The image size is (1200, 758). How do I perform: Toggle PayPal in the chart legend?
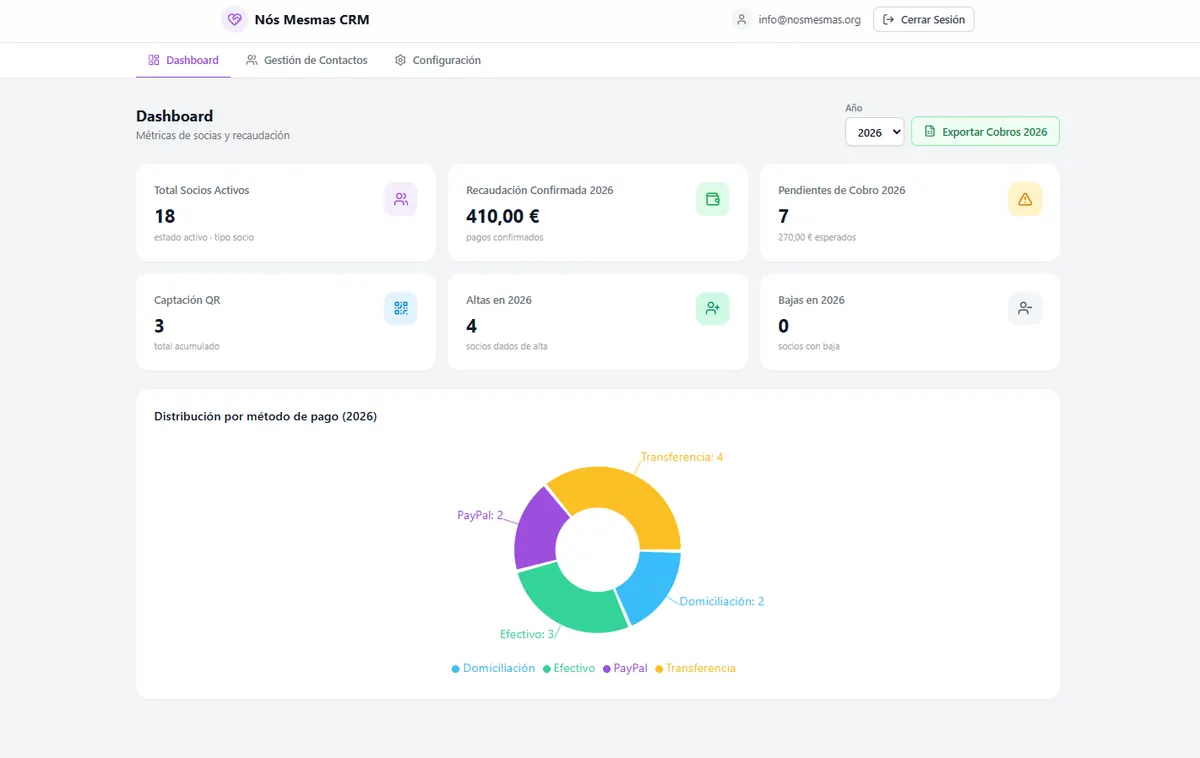tap(625, 668)
